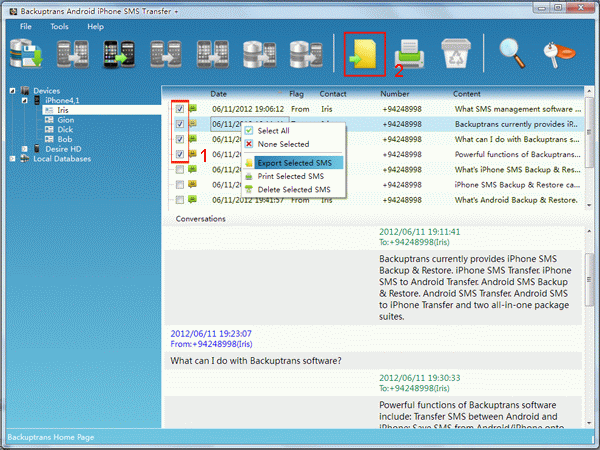Check the box for 'iPhone SMS Backup & Restore ca...' message
The width and height of the screenshot is (600, 450).
[179, 185]
